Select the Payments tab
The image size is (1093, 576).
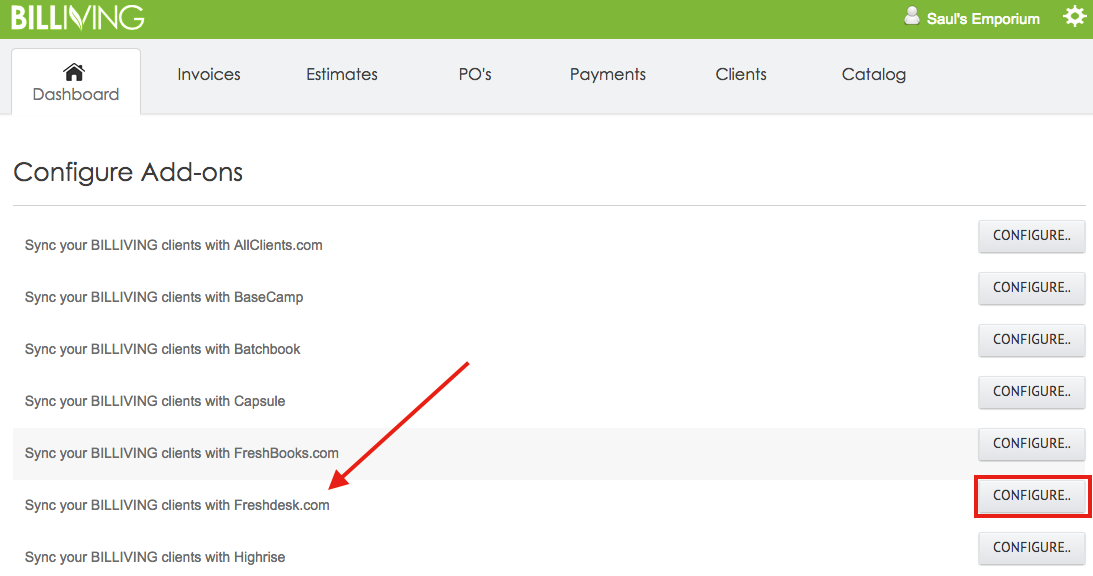click(608, 75)
